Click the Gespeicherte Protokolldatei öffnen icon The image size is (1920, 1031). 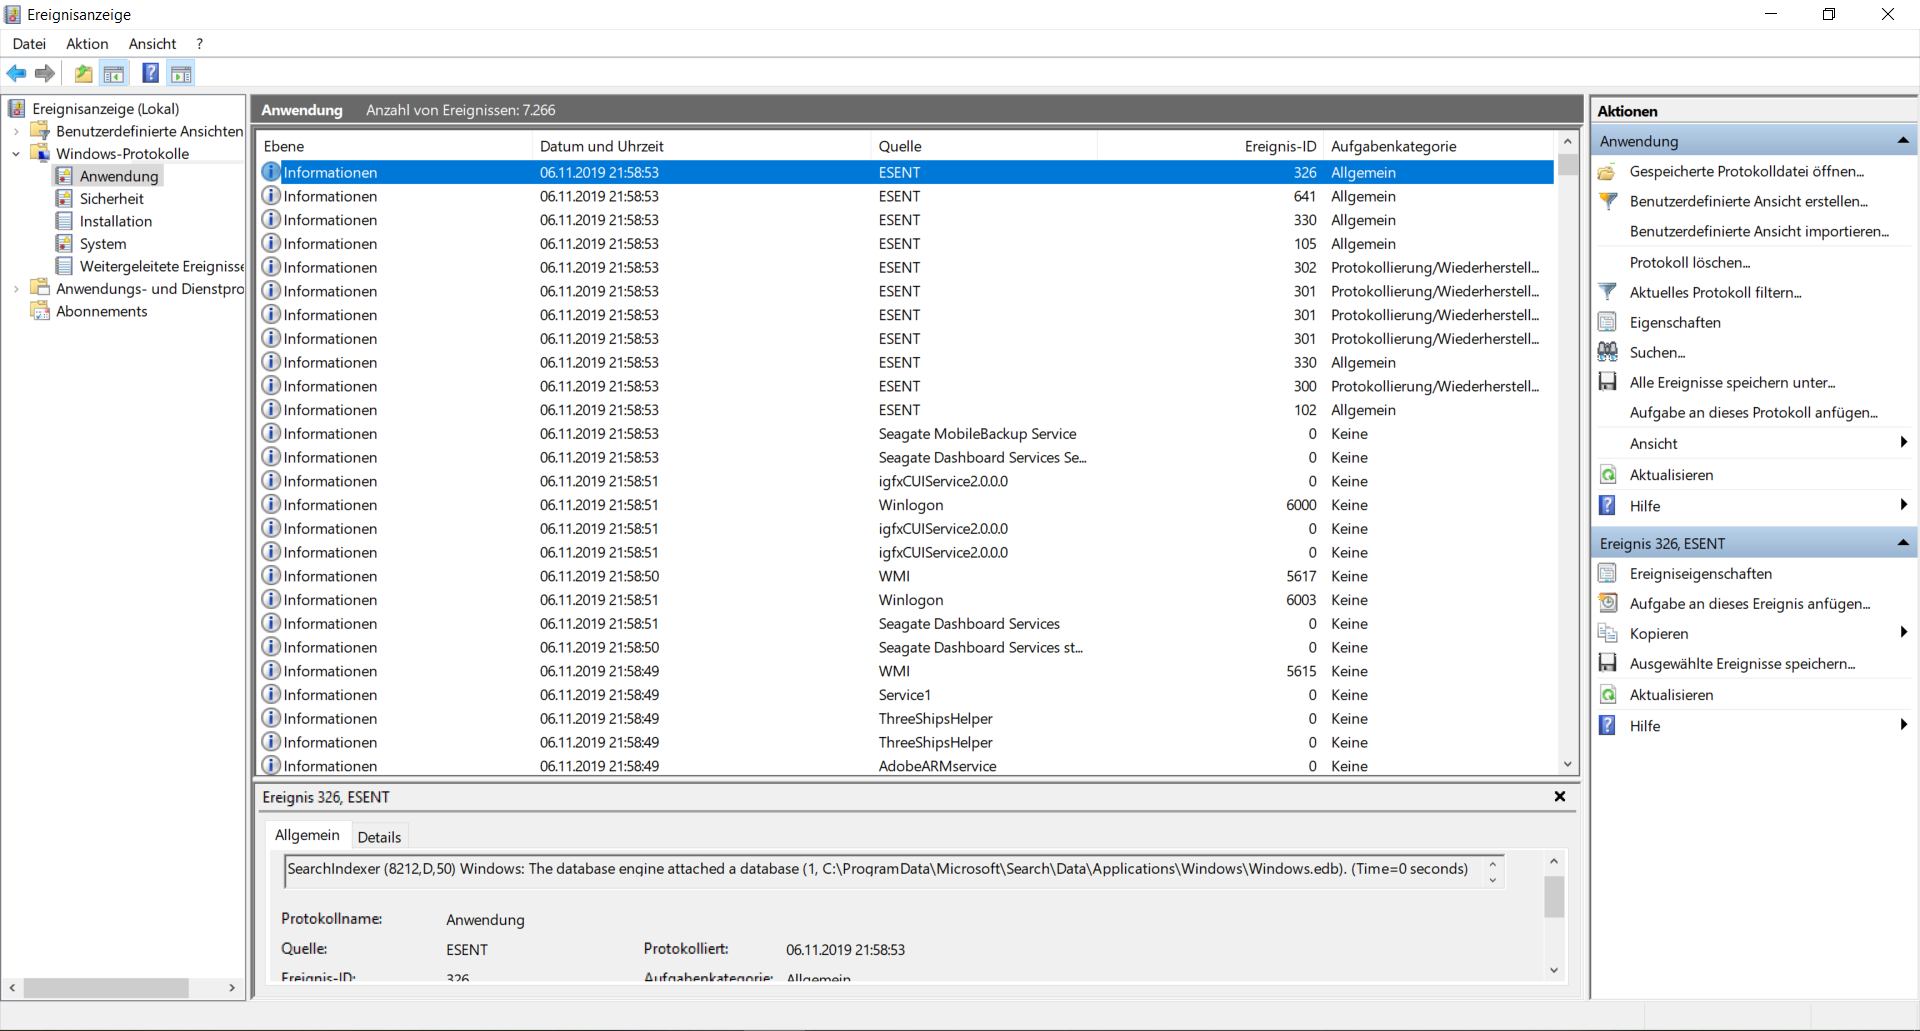1607,172
